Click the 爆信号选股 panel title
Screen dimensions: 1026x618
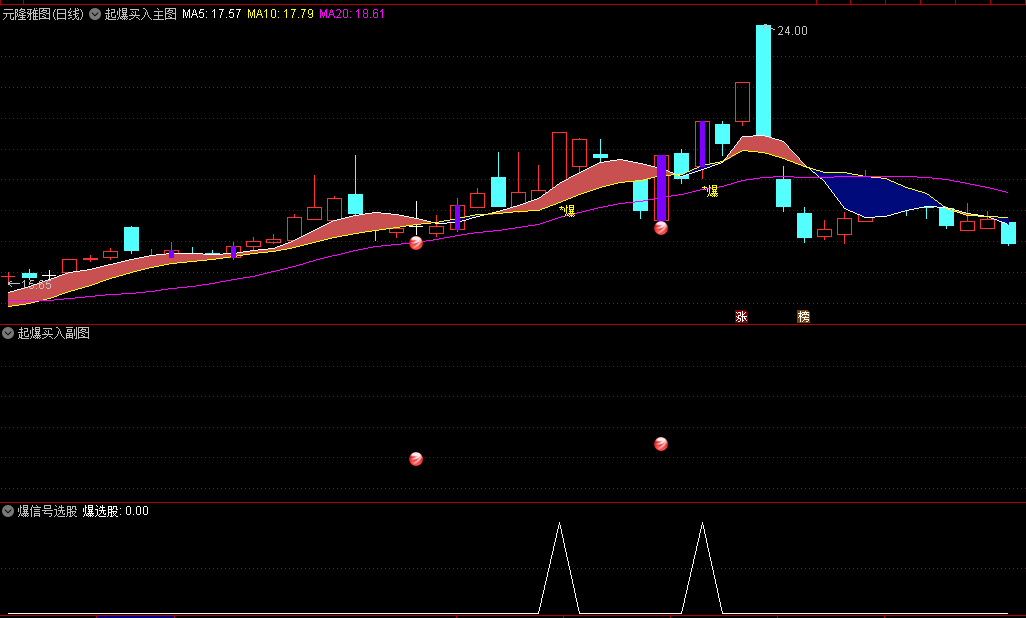tap(47, 511)
